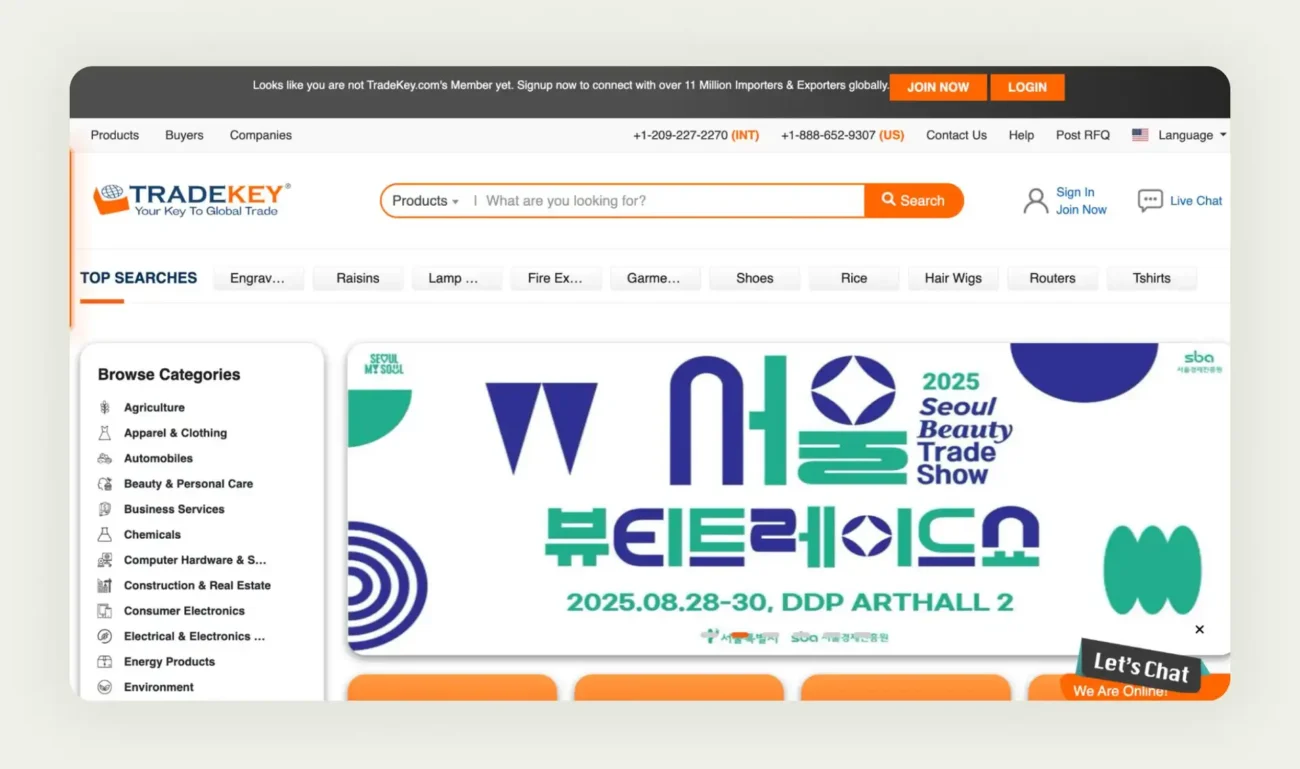
Task: Open the Products dropdown in the search bar
Action: coord(423,200)
